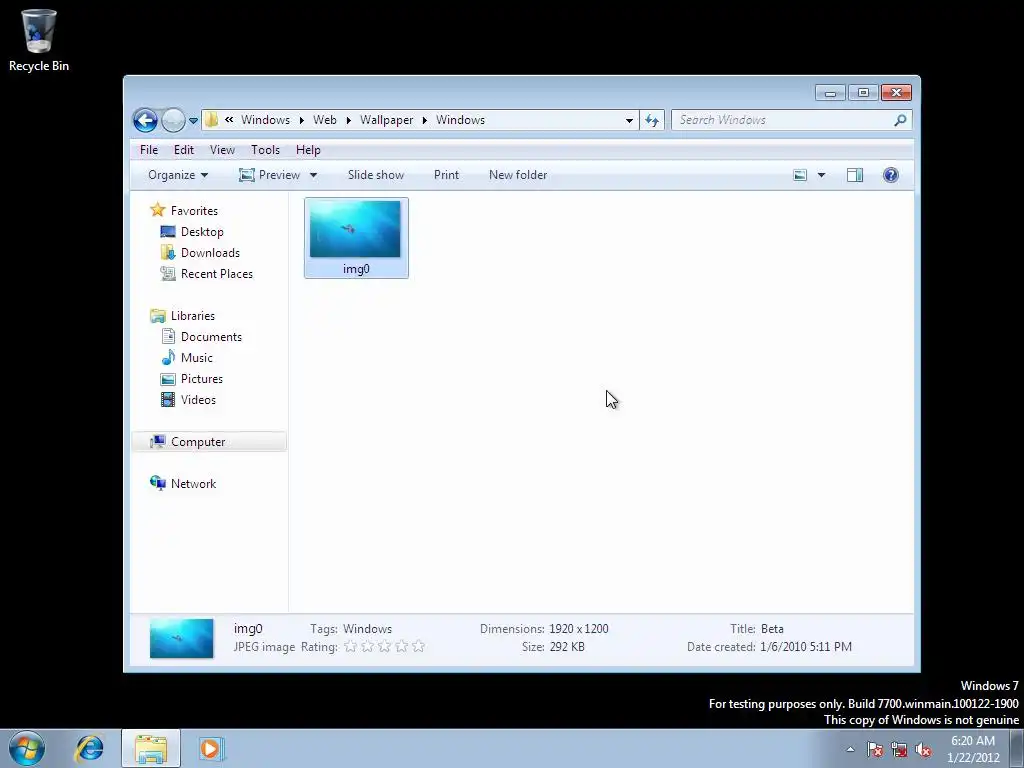1024x768 pixels.
Task: Expand the arrow after Web breadcrumb
Action: point(348,120)
